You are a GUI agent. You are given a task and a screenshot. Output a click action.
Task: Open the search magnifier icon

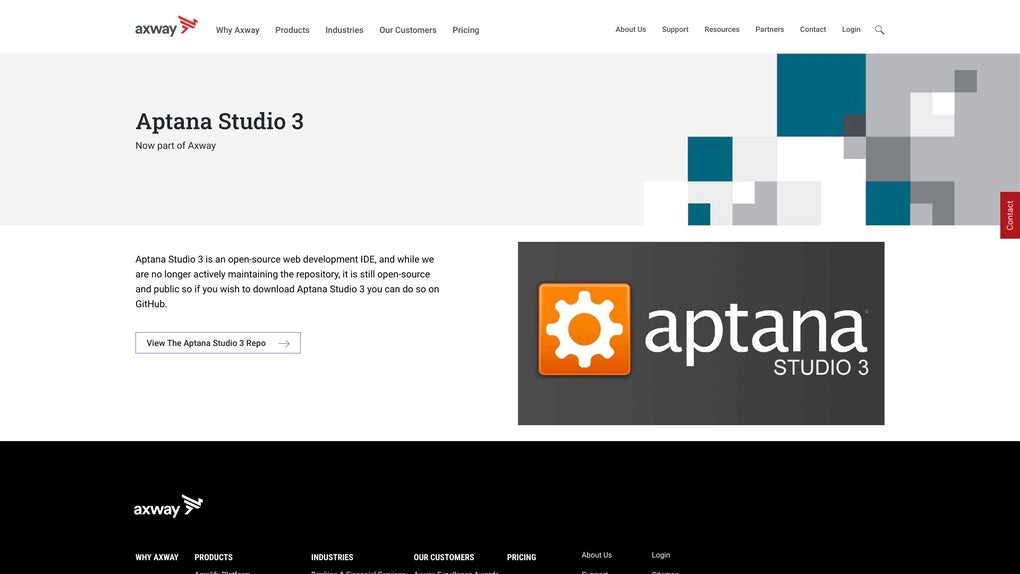pos(879,30)
